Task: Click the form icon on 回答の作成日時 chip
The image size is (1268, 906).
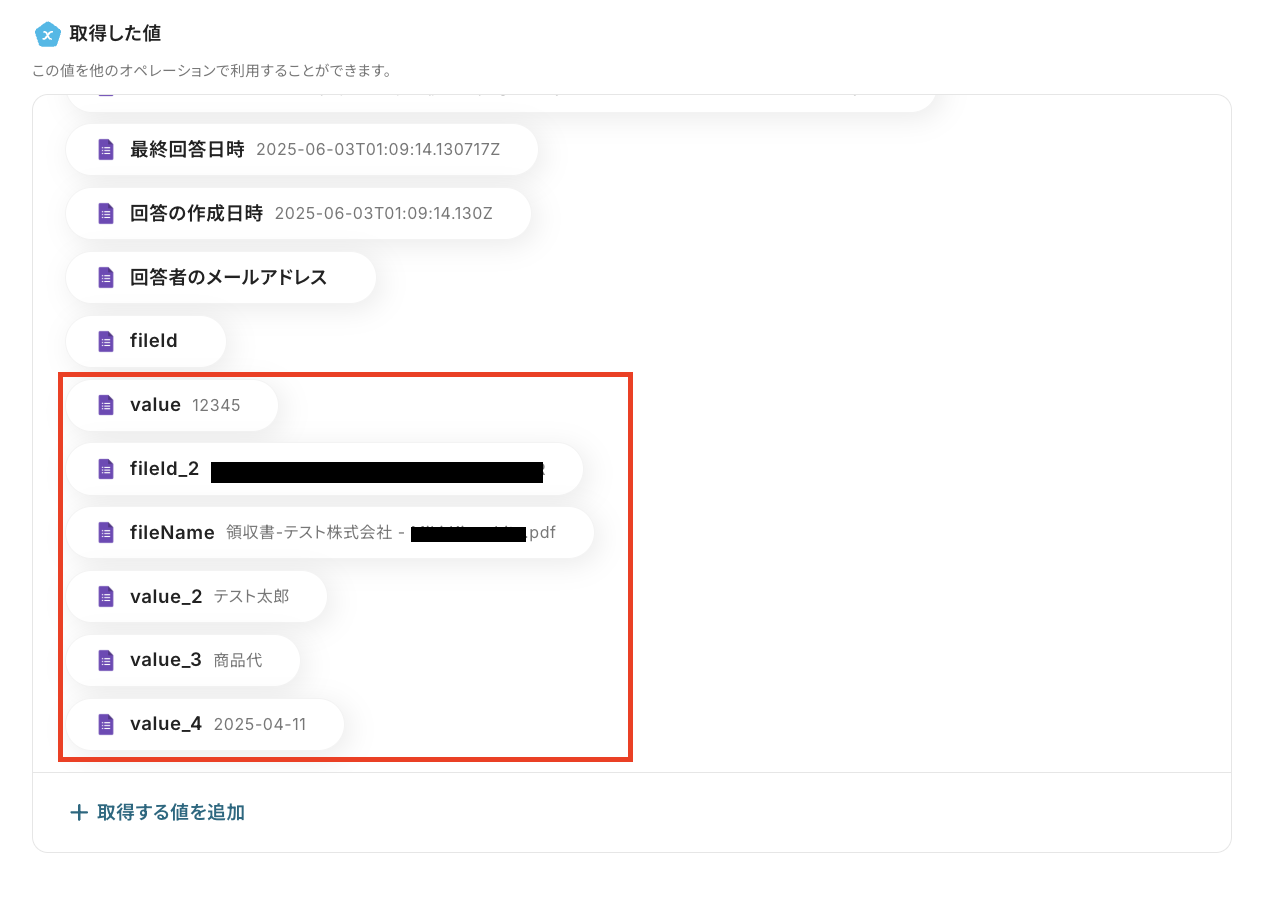Action: (106, 214)
